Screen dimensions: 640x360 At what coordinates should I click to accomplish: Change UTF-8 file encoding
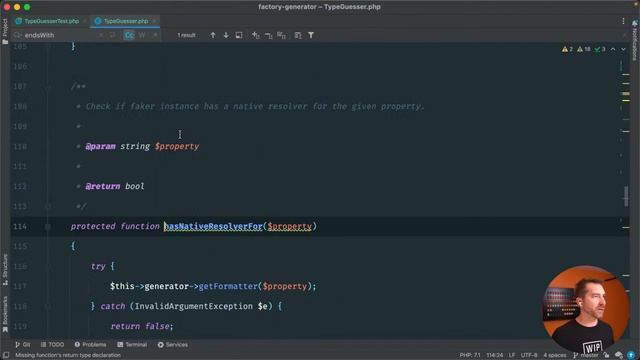(529, 356)
